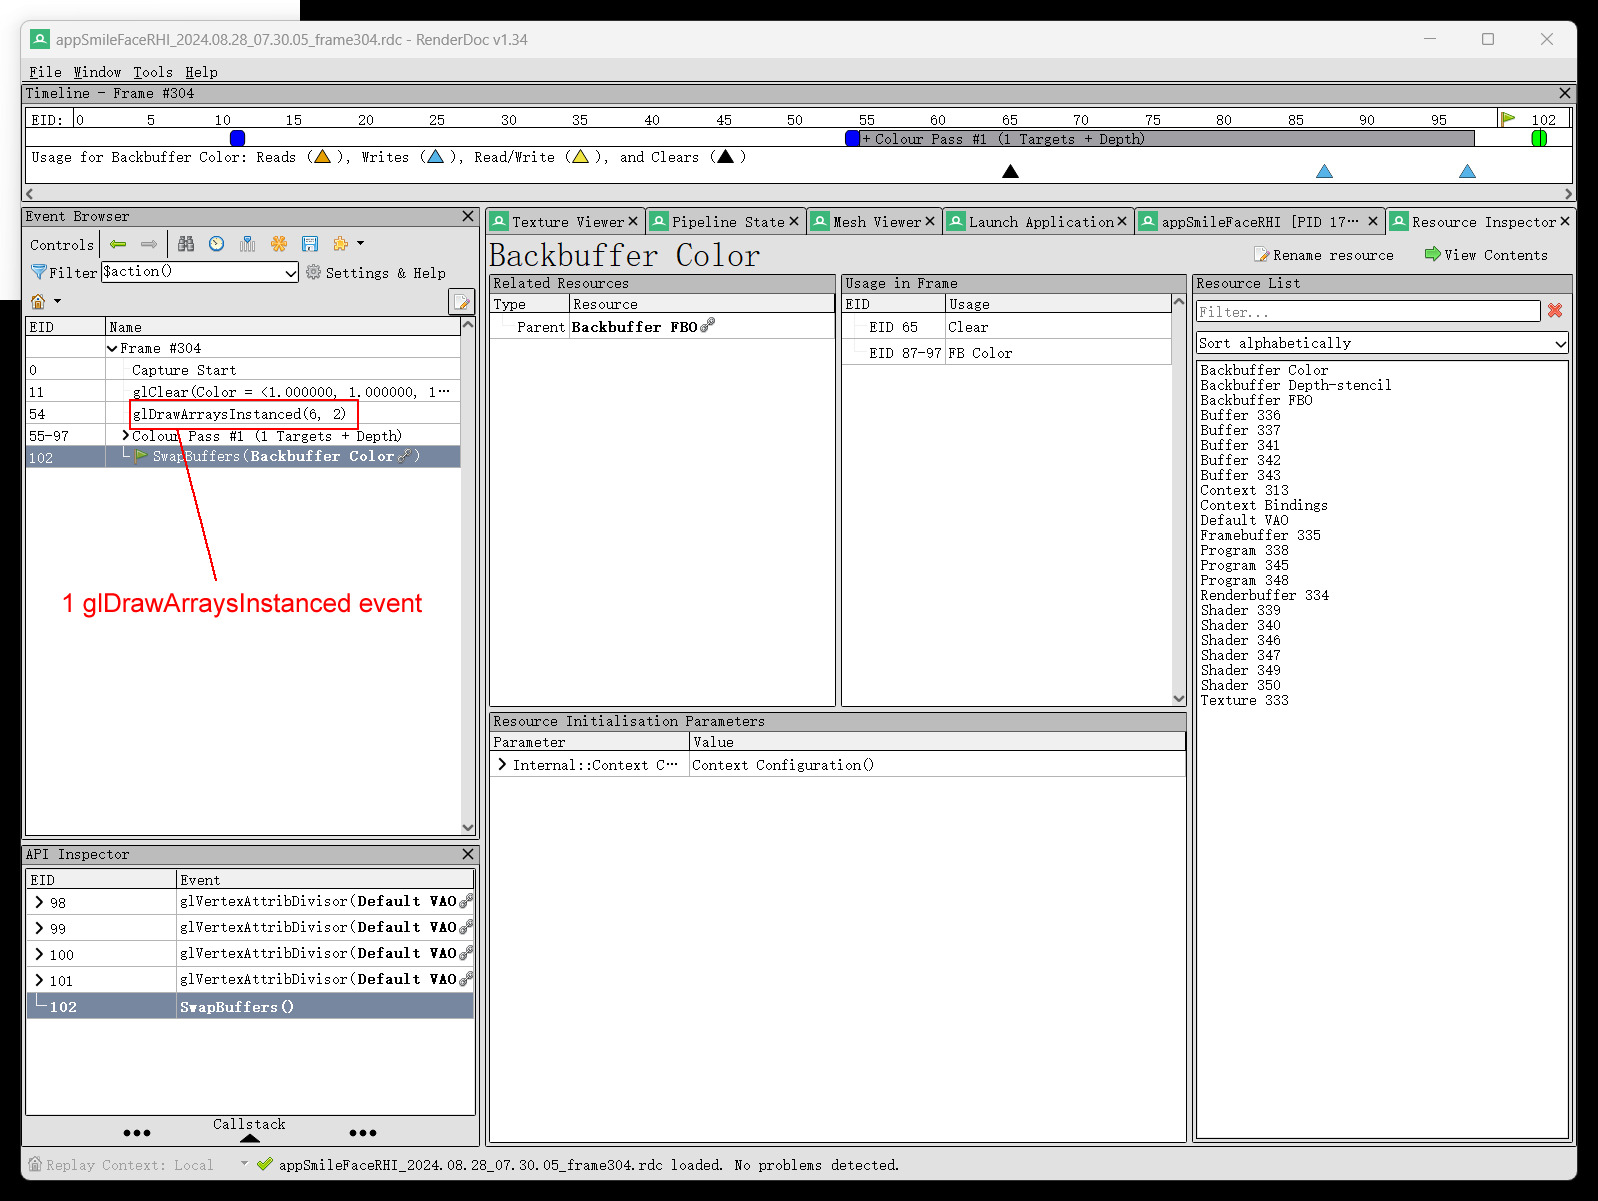Image resolution: width=1598 pixels, height=1201 pixels.
Task: Open the Tools menu
Action: coord(152,72)
